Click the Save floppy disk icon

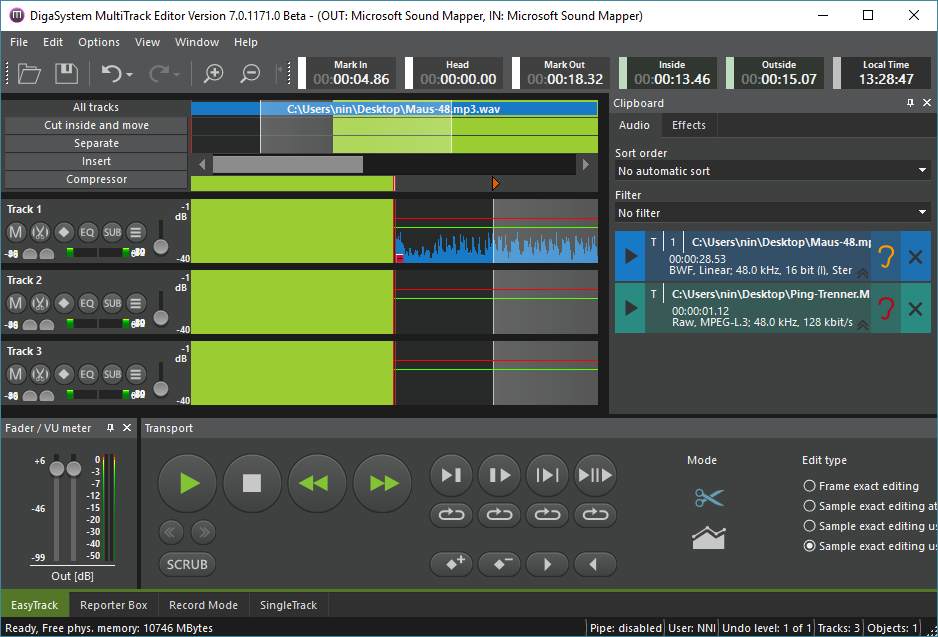(66, 73)
